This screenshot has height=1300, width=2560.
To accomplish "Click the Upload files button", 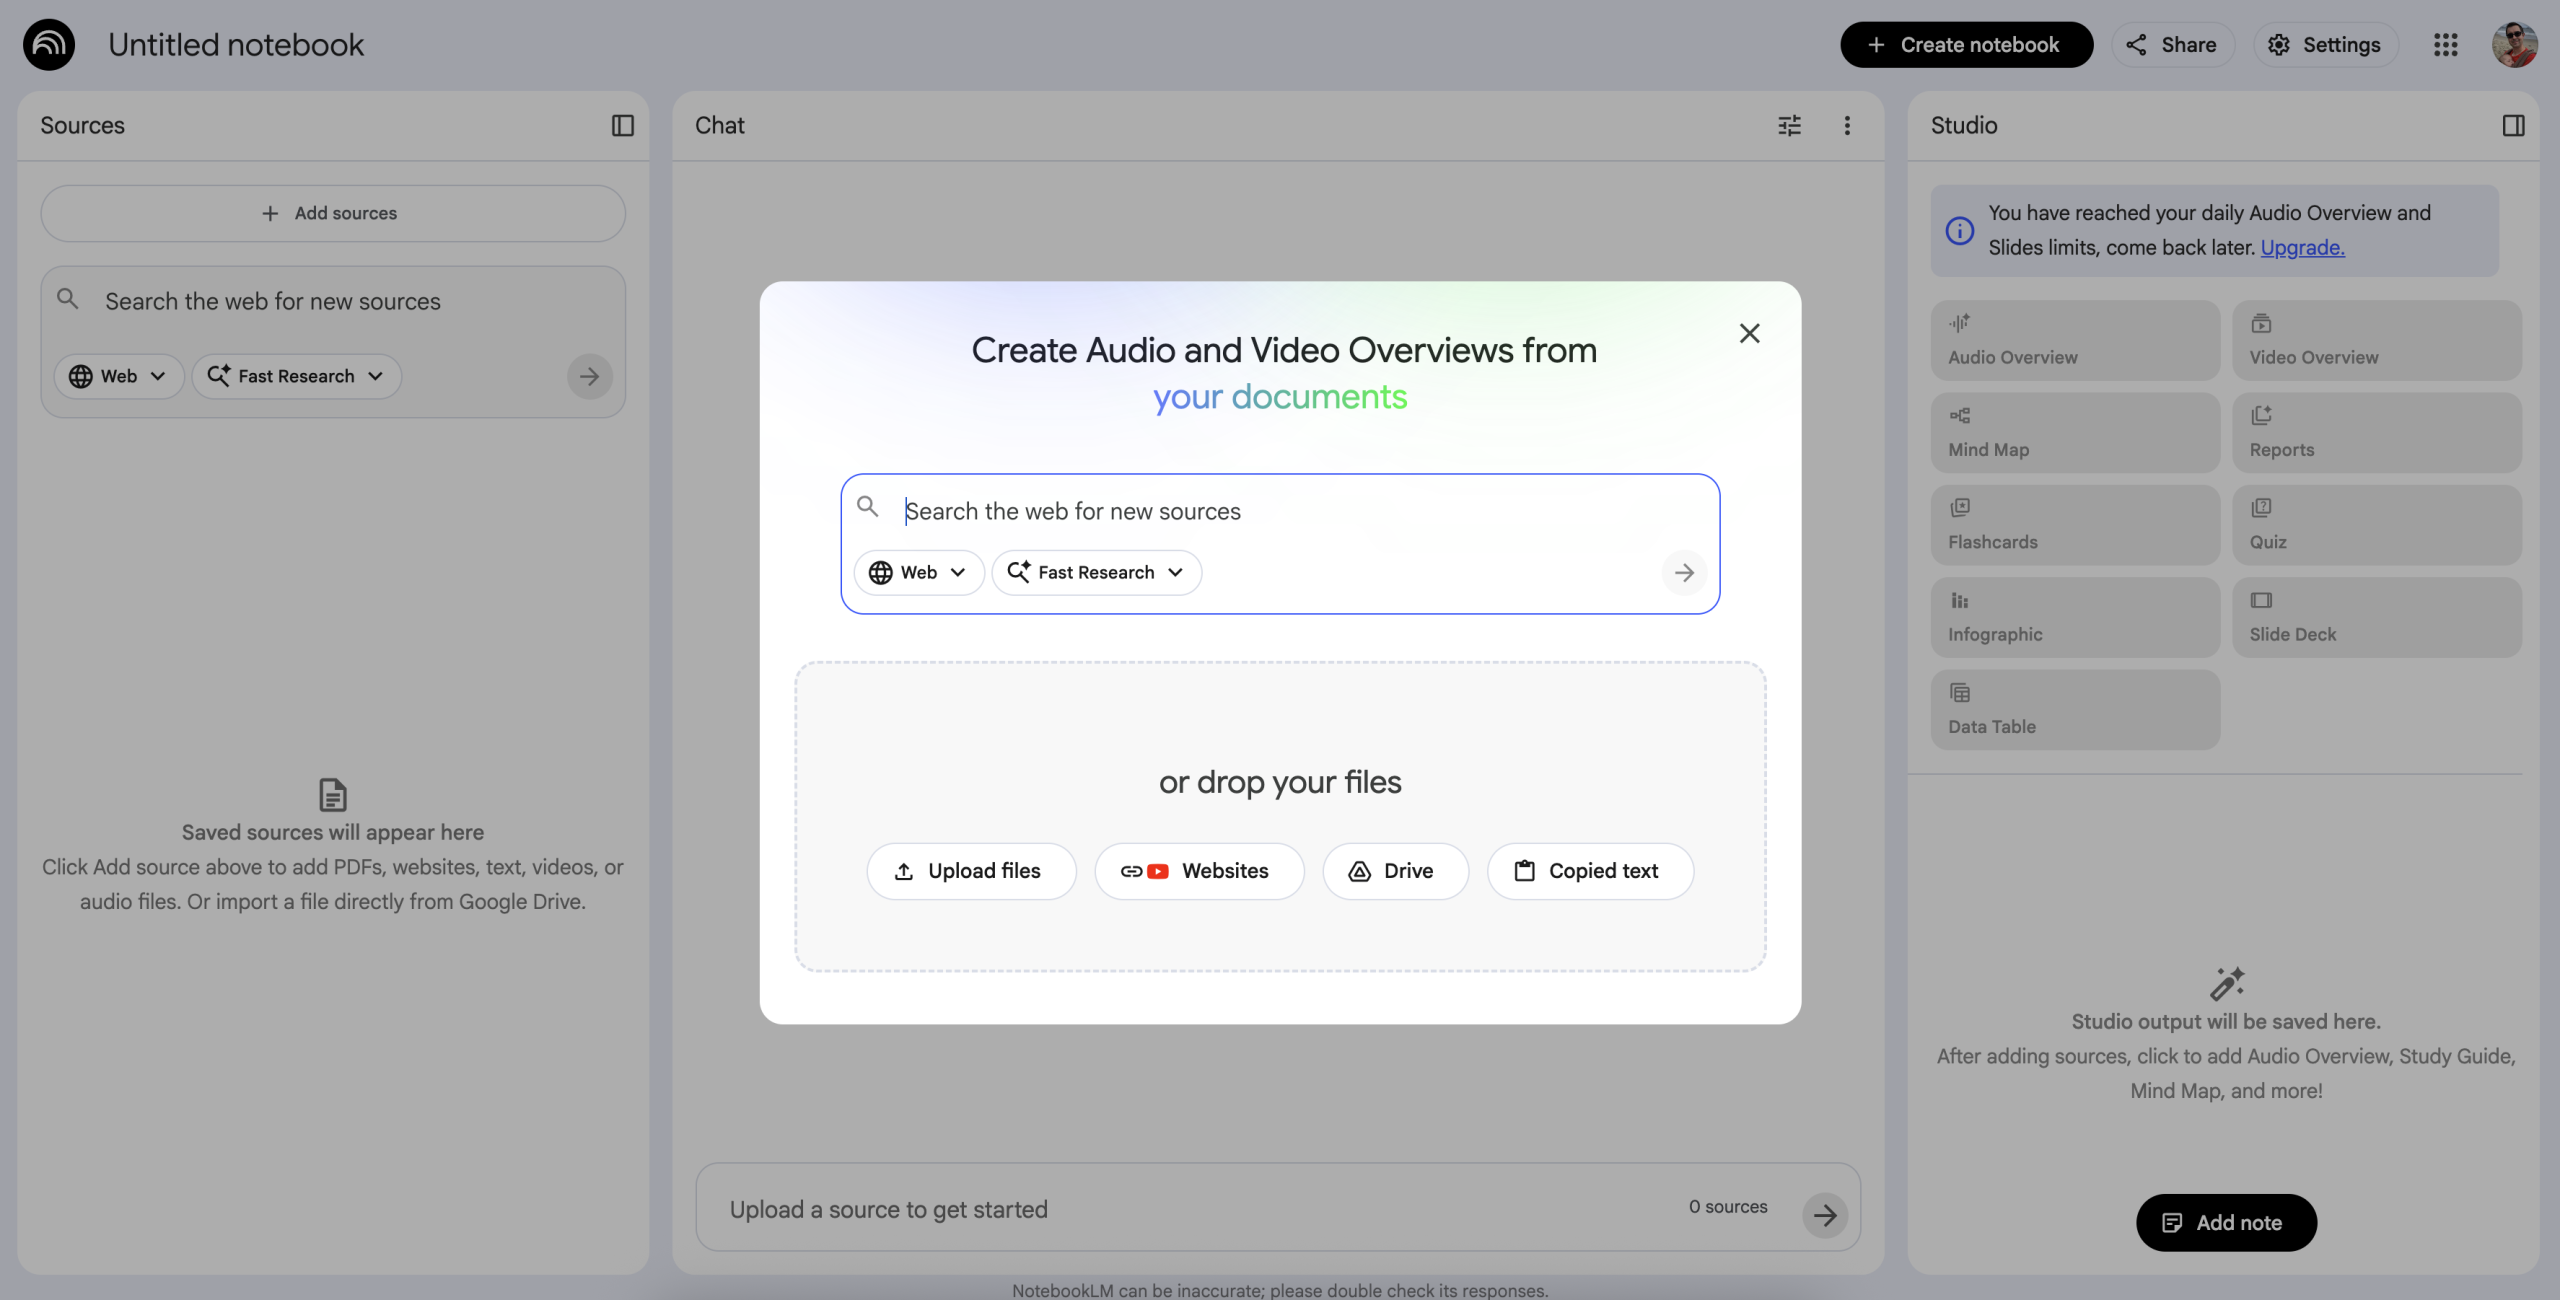I will [x=971, y=871].
